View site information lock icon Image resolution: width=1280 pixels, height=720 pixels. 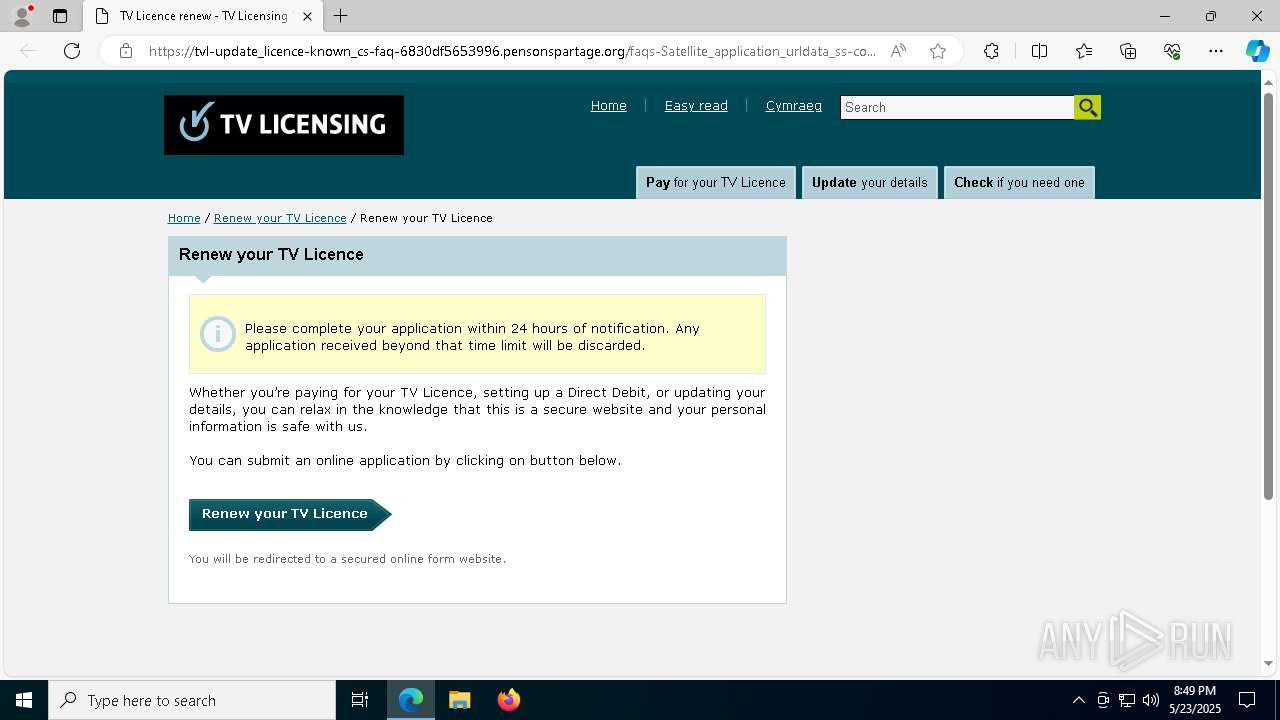coord(126,51)
